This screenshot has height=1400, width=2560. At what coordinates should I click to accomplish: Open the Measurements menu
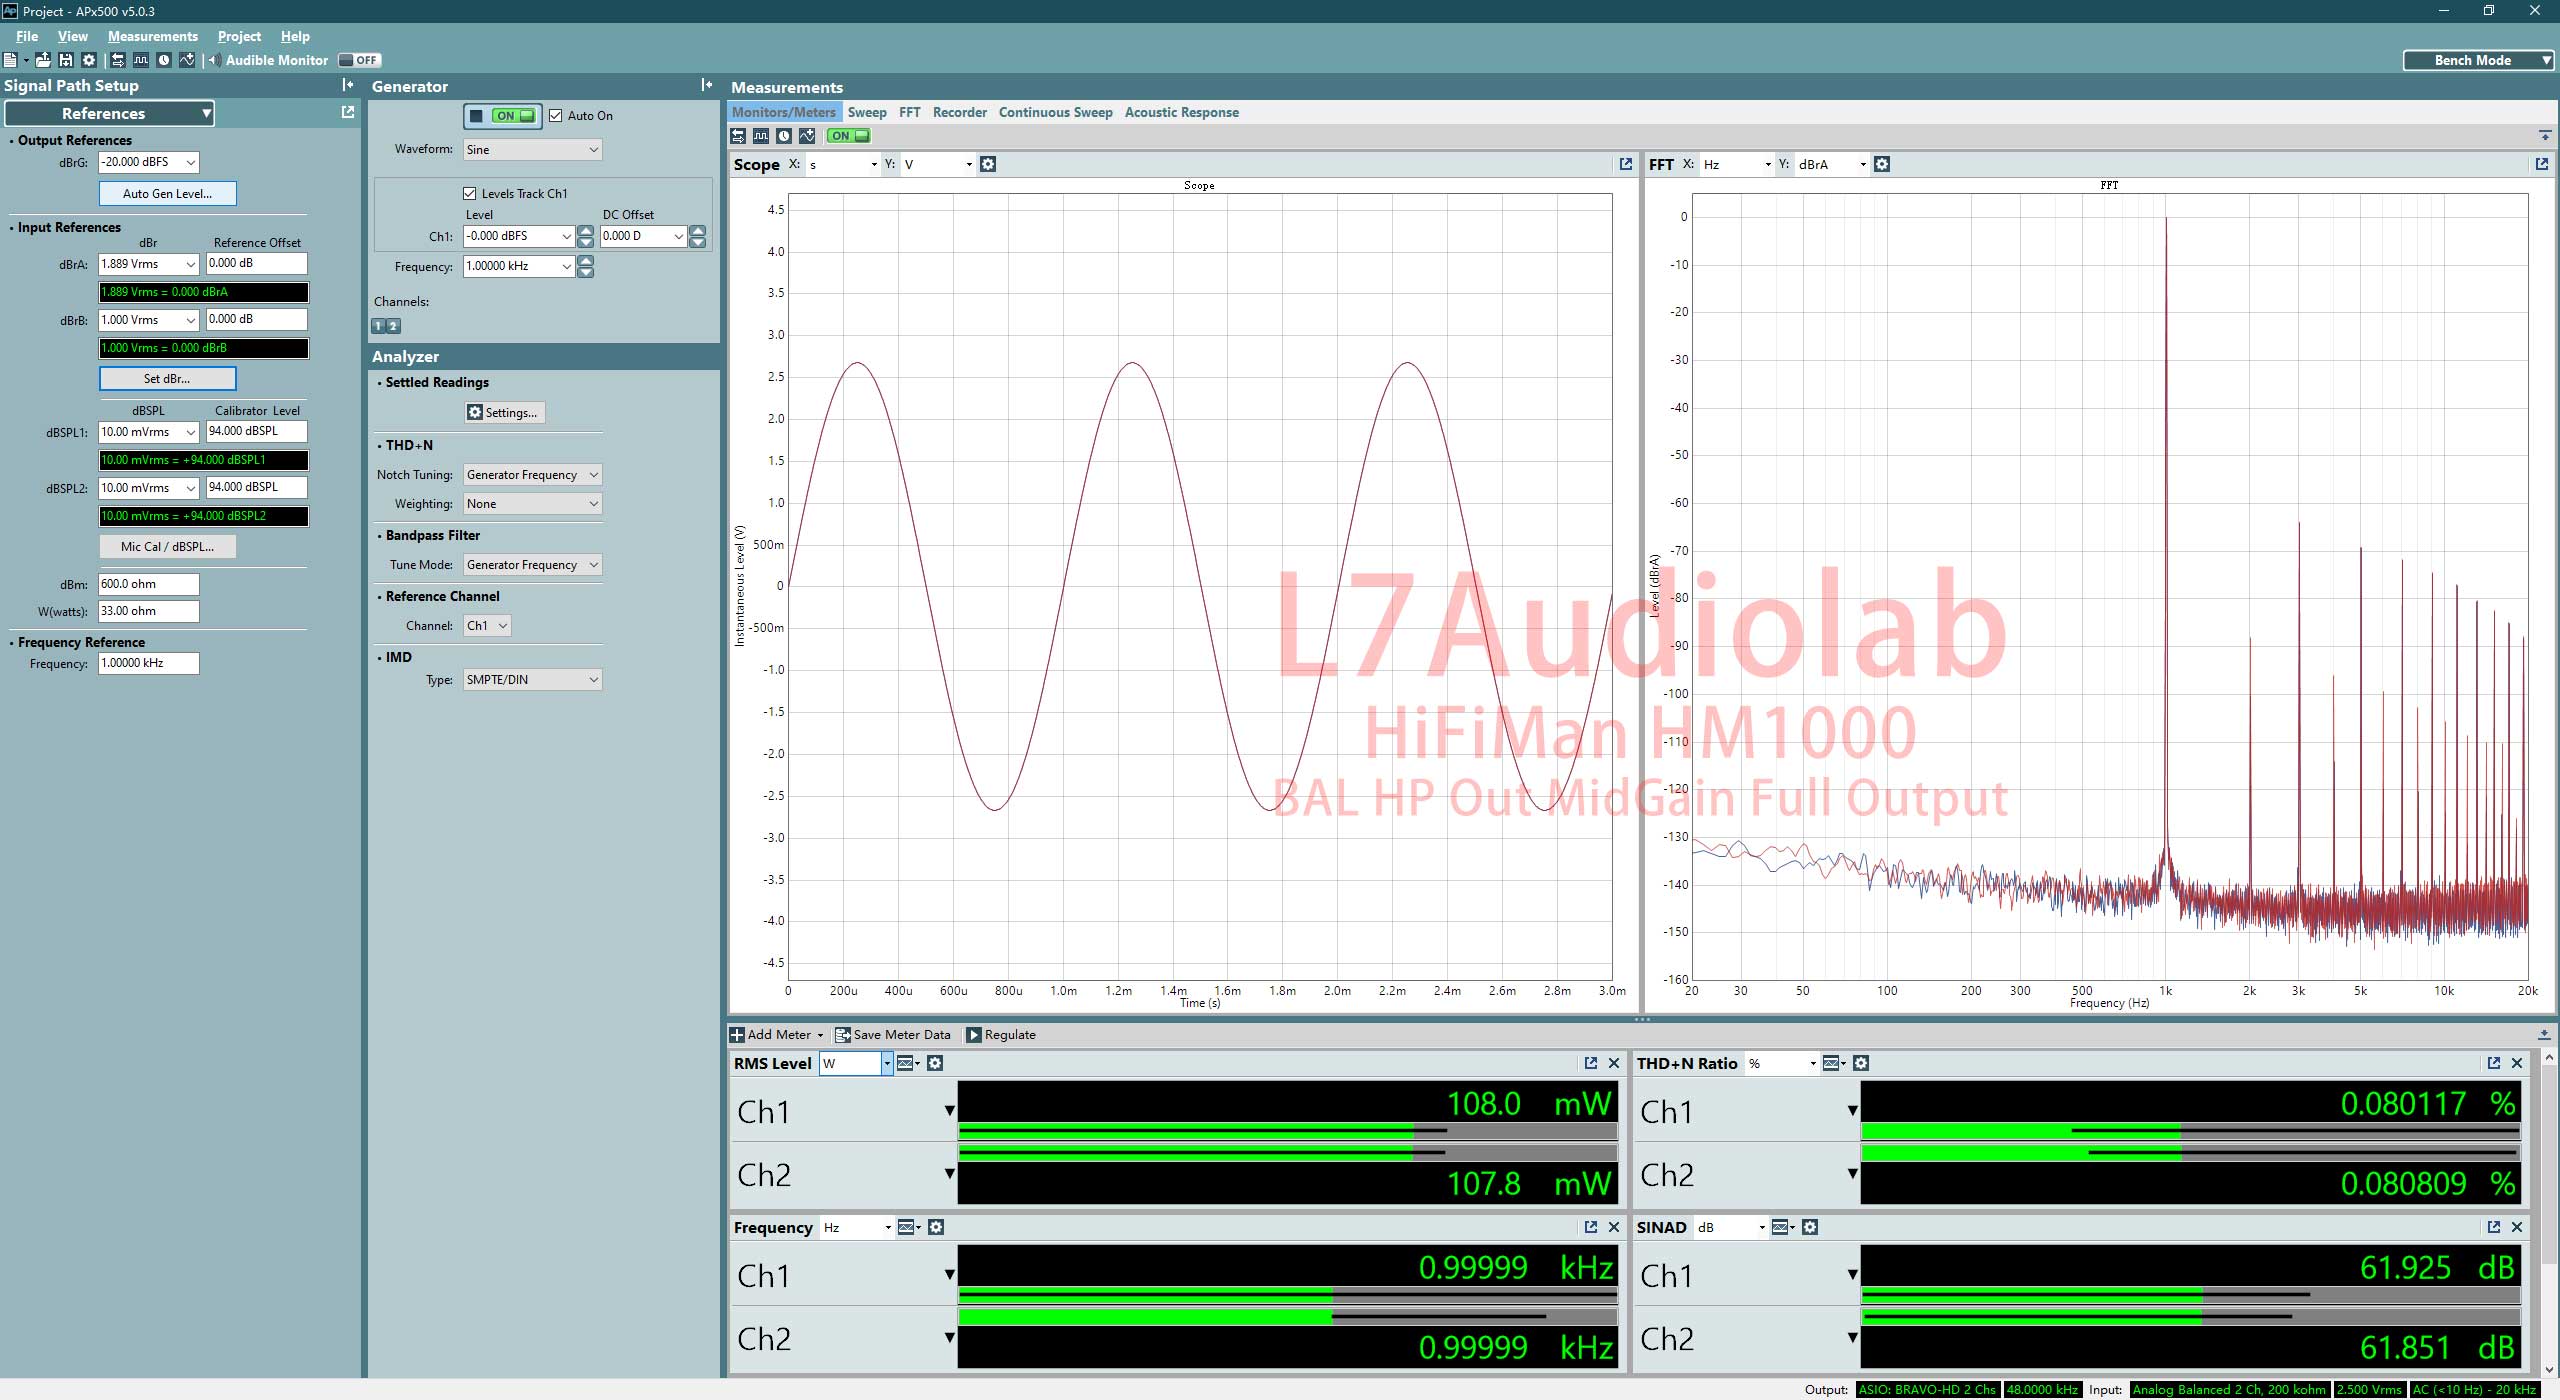(152, 36)
